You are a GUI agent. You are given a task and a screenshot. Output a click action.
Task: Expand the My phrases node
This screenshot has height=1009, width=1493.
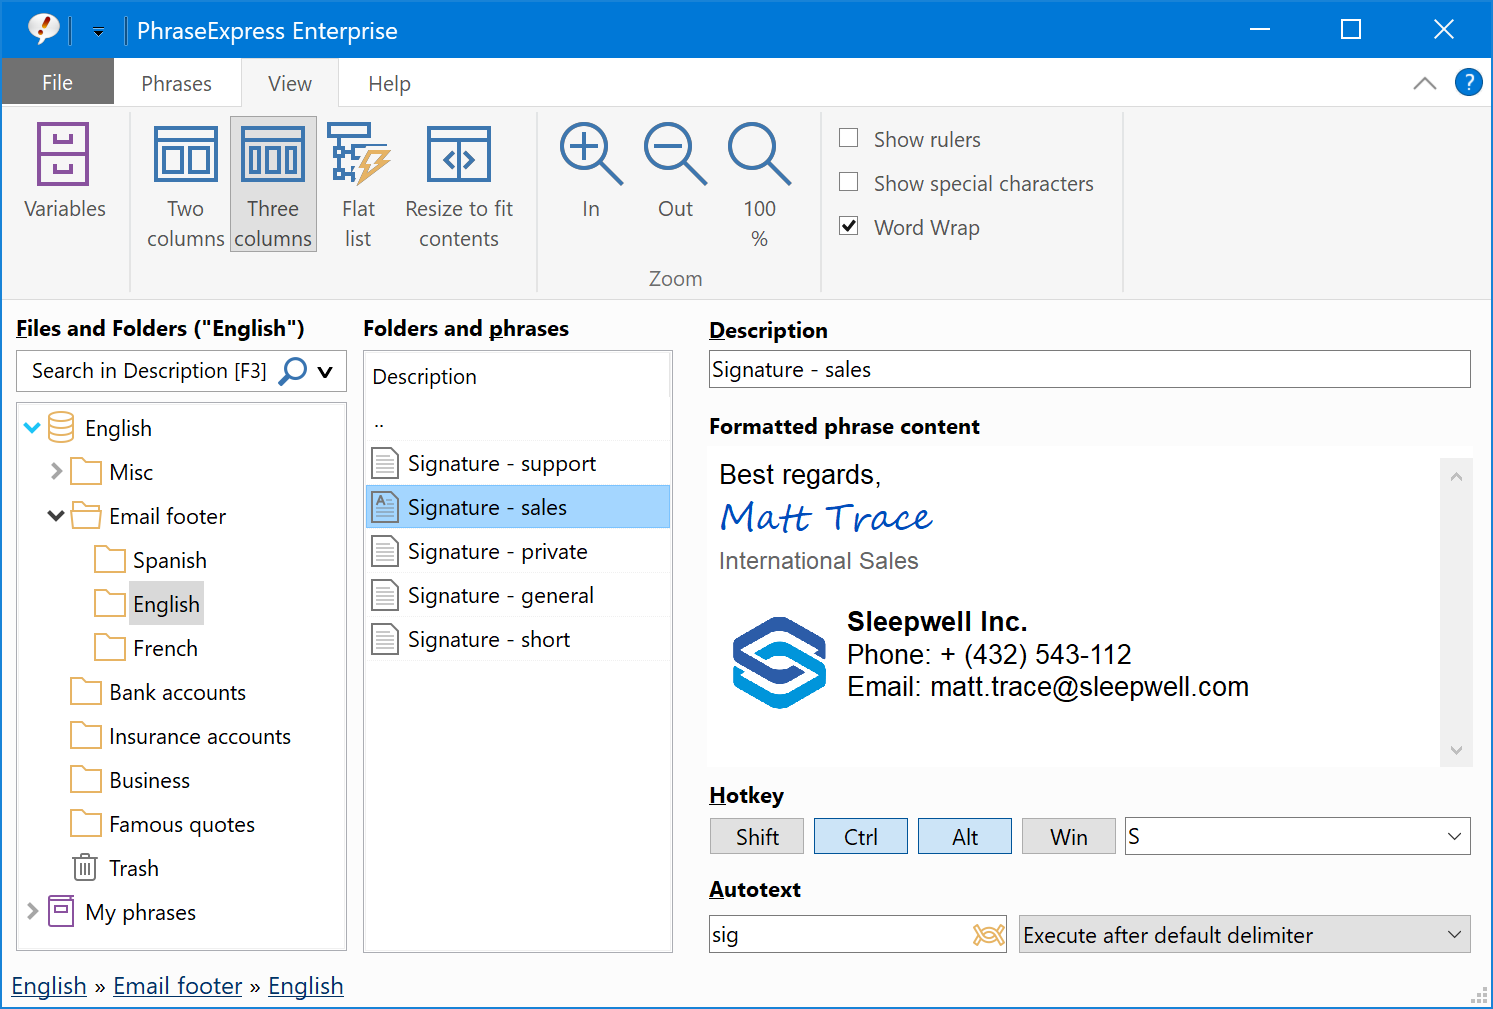click(x=32, y=911)
